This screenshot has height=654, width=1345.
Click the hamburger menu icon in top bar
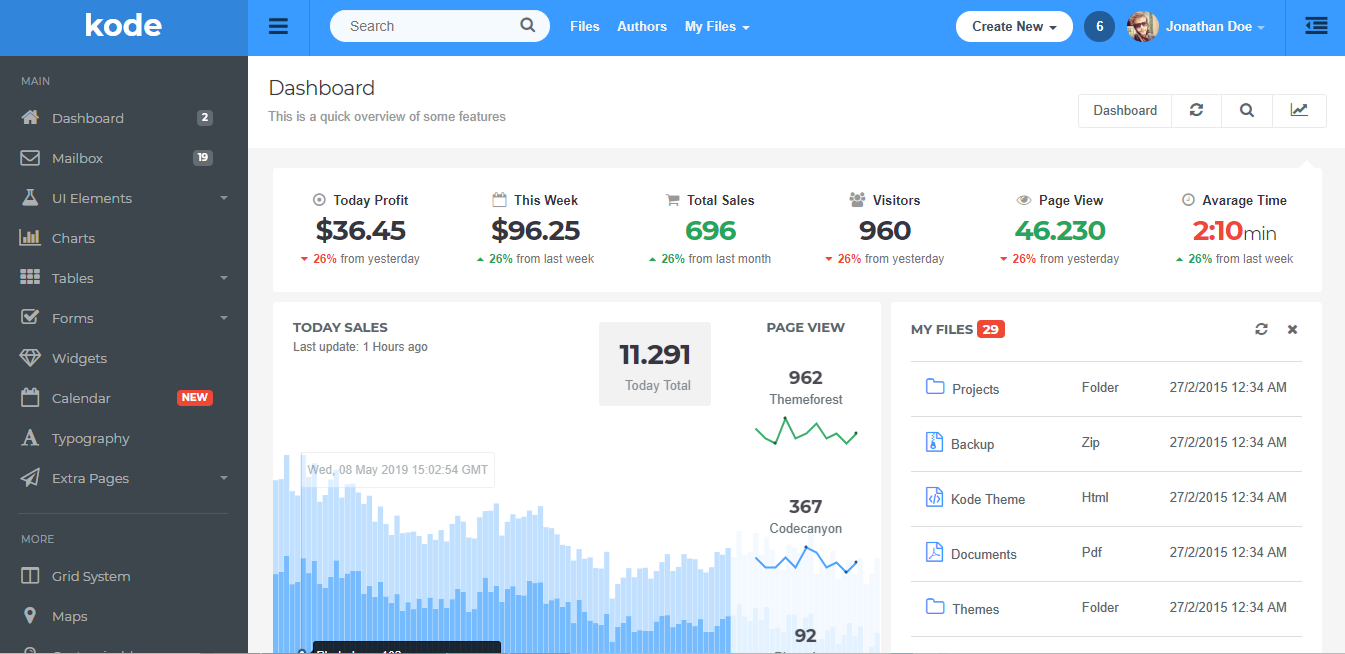[x=278, y=27]
